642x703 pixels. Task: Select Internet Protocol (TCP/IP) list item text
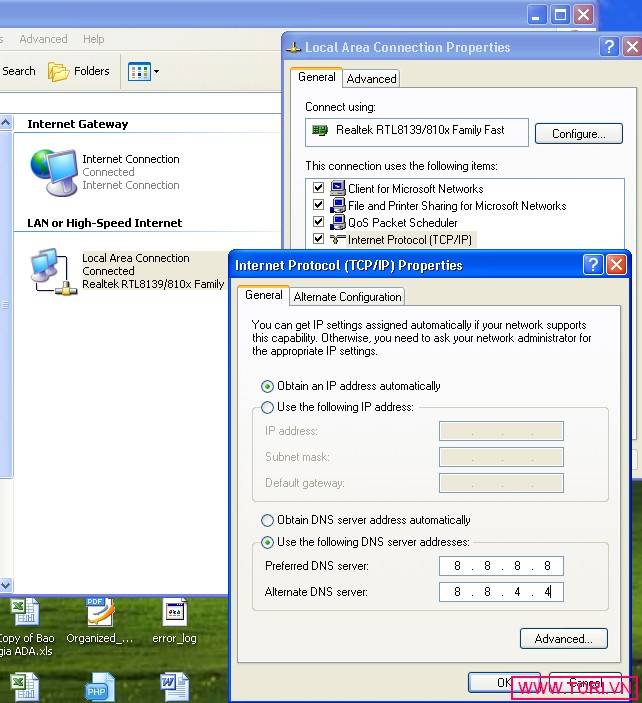410,240
